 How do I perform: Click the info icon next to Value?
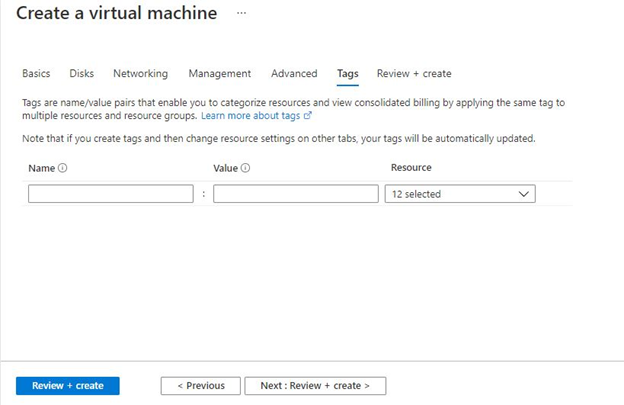tap(246, 168)
